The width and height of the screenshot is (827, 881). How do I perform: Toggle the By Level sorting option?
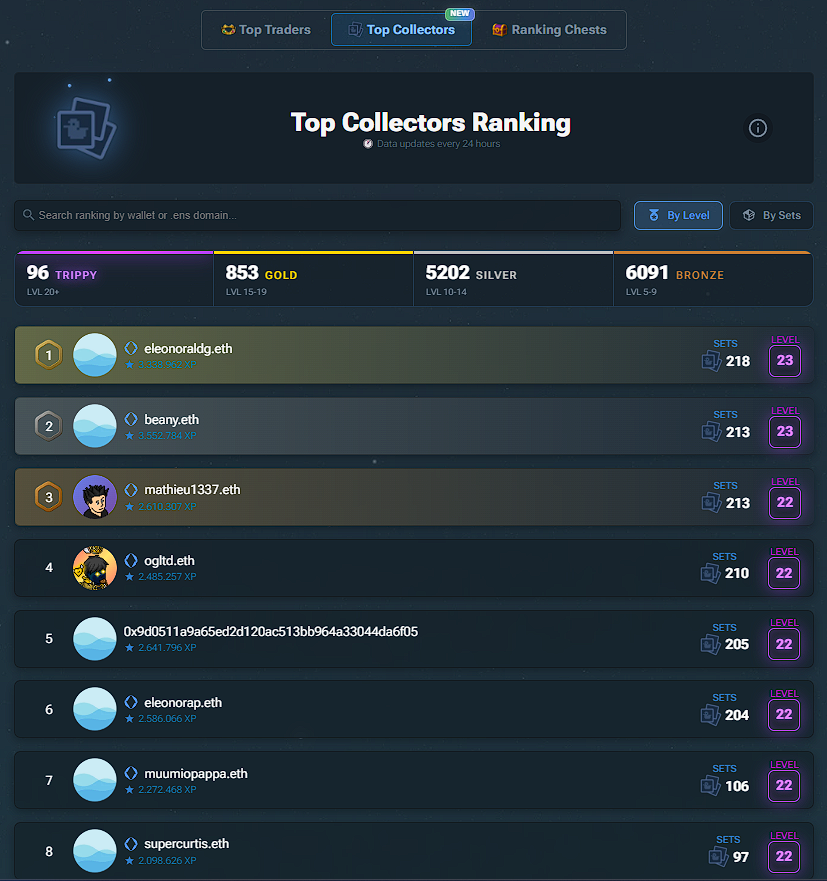tap(678, 215)
